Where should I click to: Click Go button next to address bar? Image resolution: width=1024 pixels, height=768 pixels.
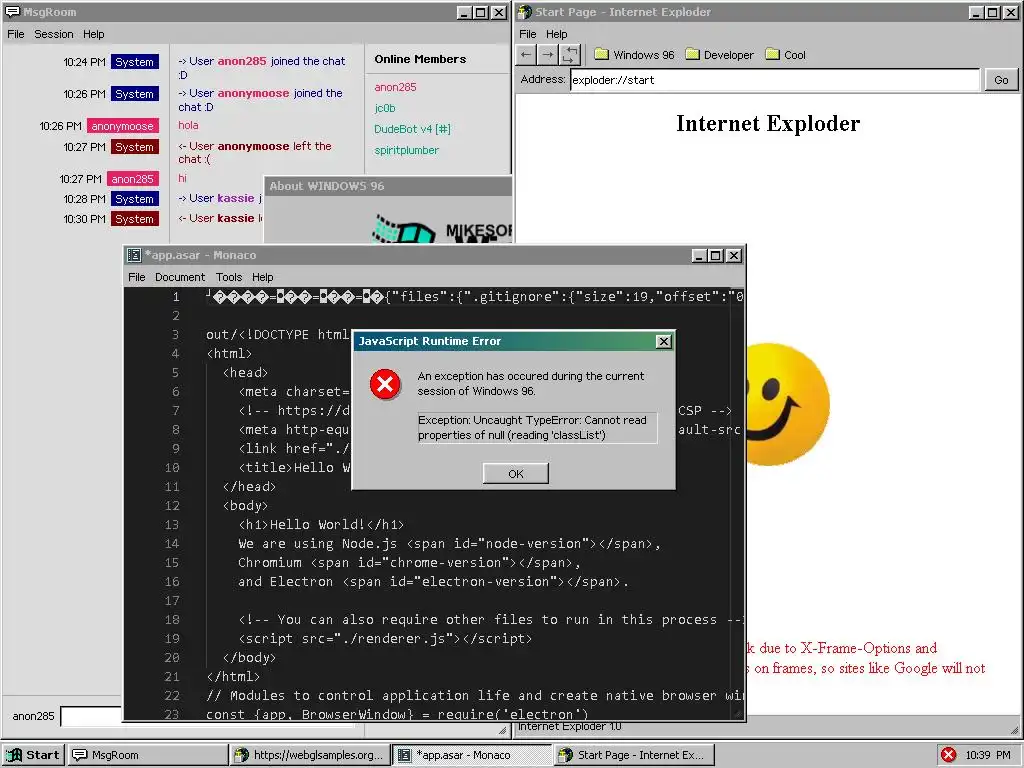click(x=1001, y=80)
